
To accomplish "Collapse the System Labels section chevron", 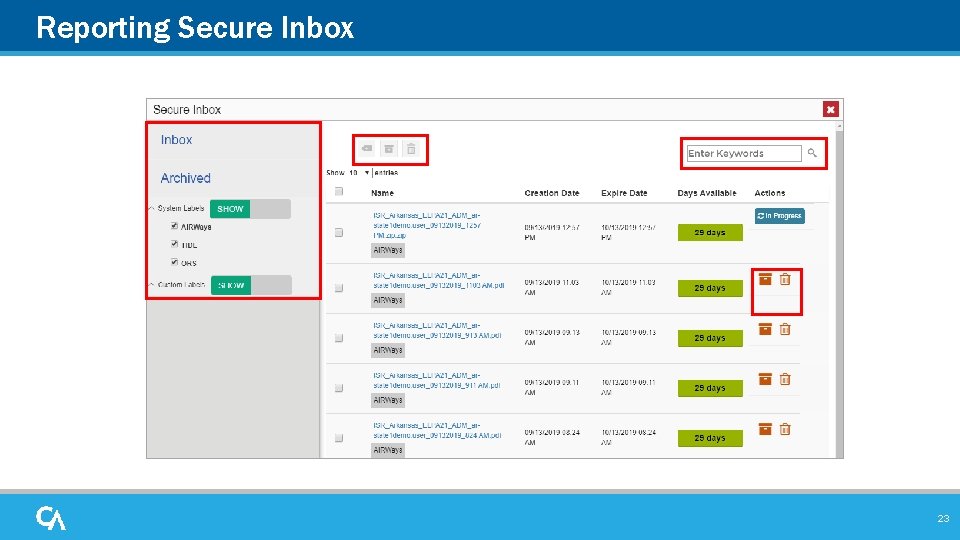I will 151,208.
